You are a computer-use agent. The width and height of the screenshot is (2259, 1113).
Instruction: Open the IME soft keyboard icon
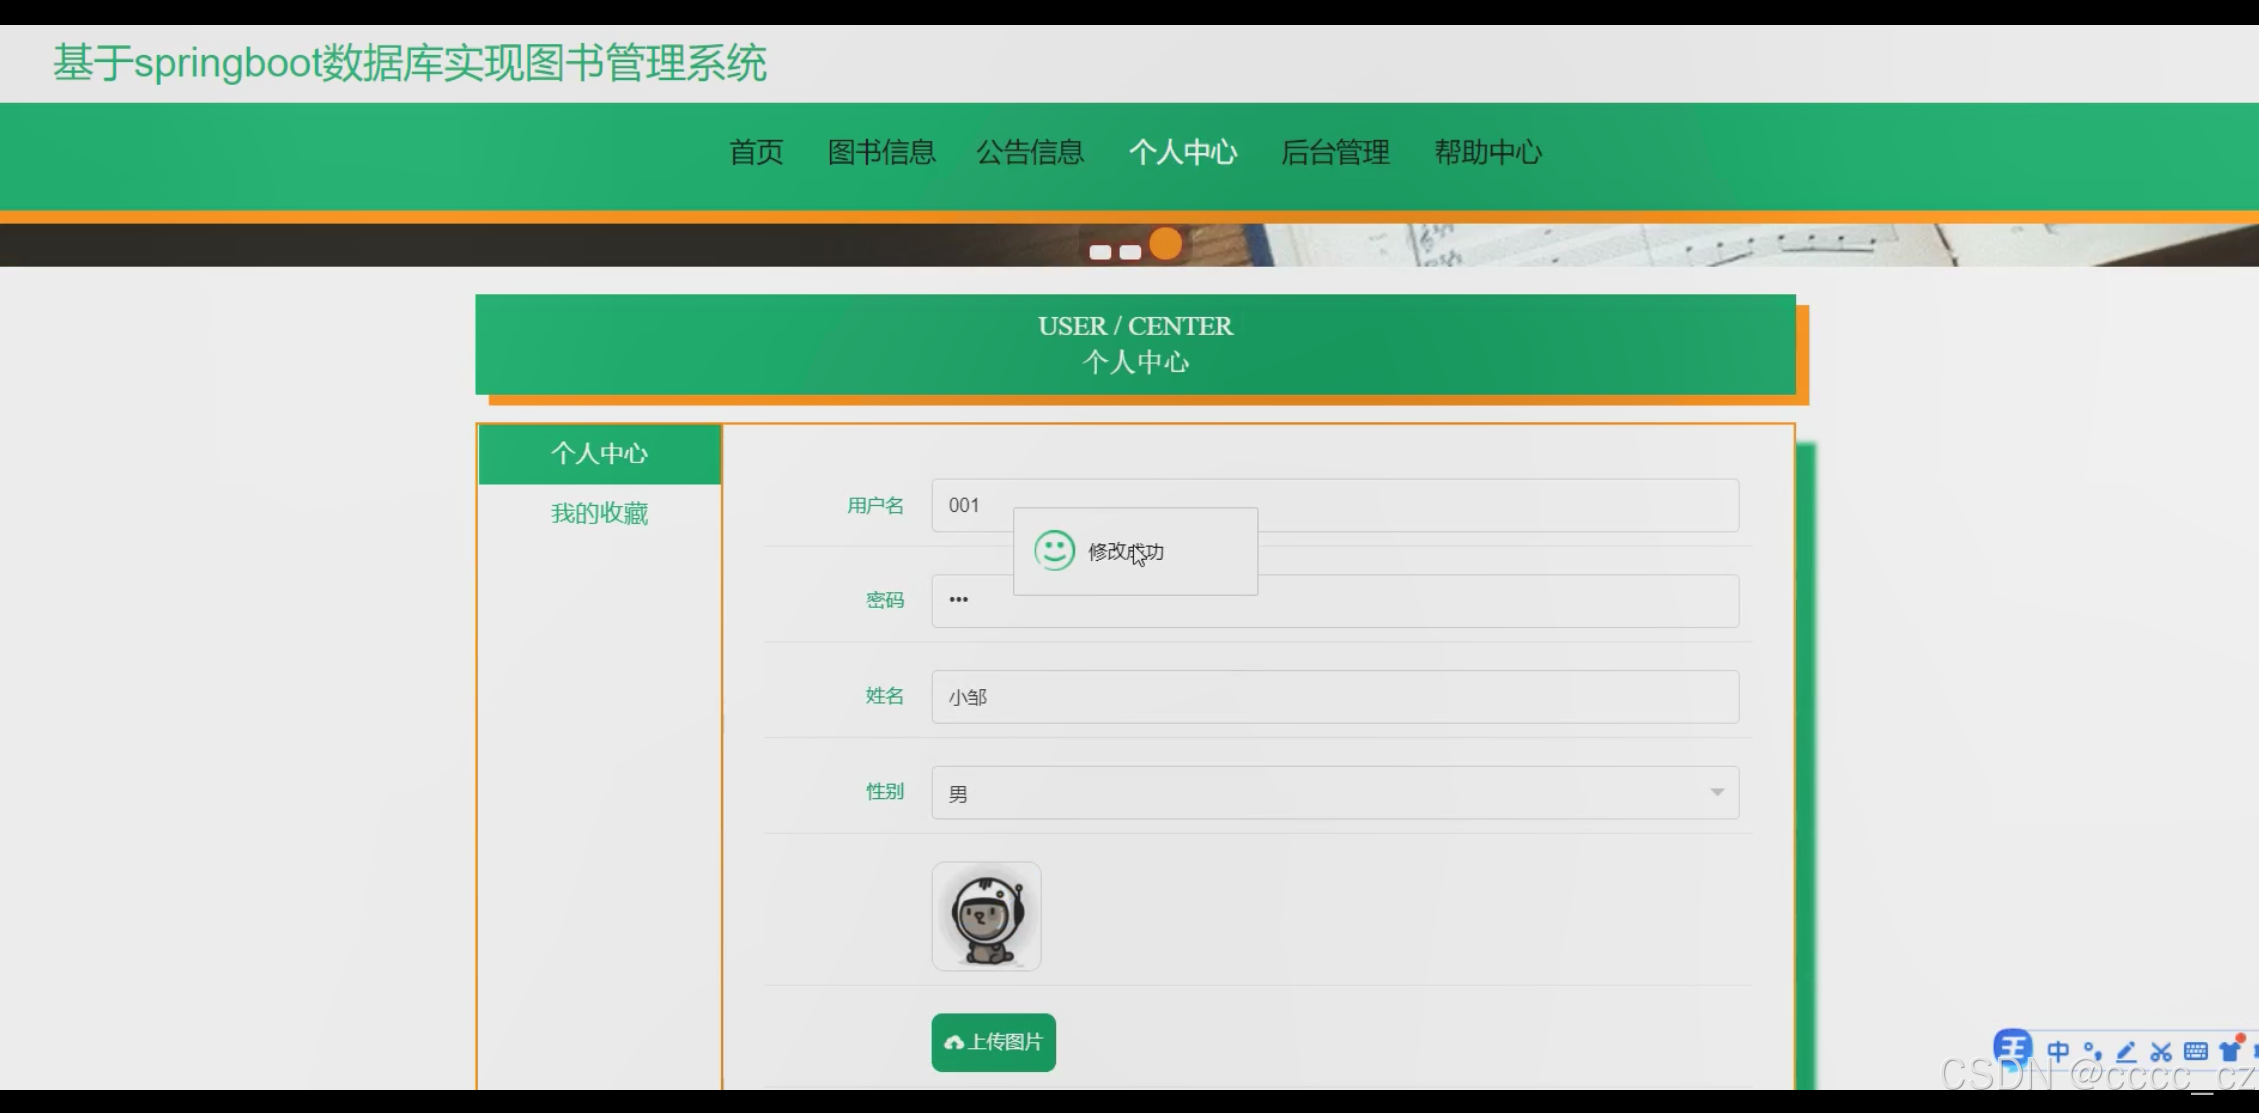coord(2195,1051)
